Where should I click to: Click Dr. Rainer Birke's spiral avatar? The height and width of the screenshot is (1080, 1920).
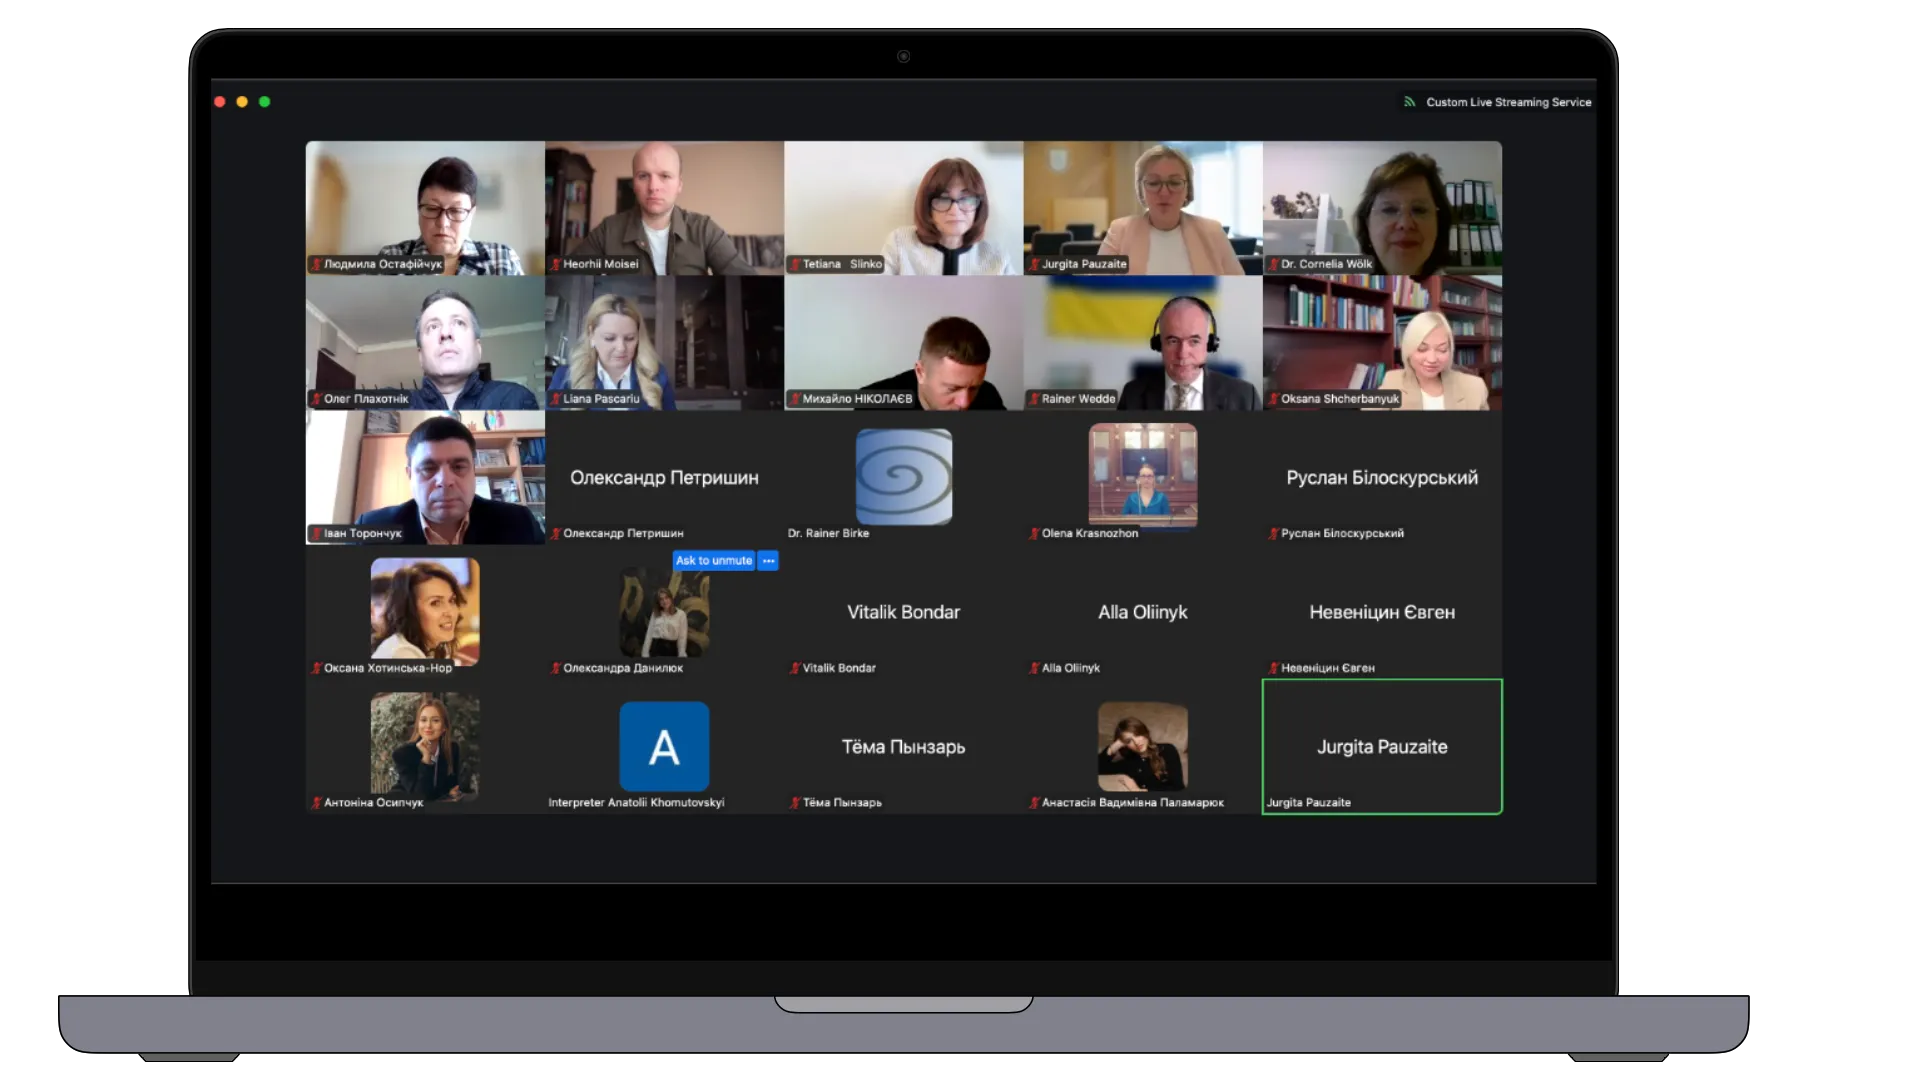[x=904, y=477]
